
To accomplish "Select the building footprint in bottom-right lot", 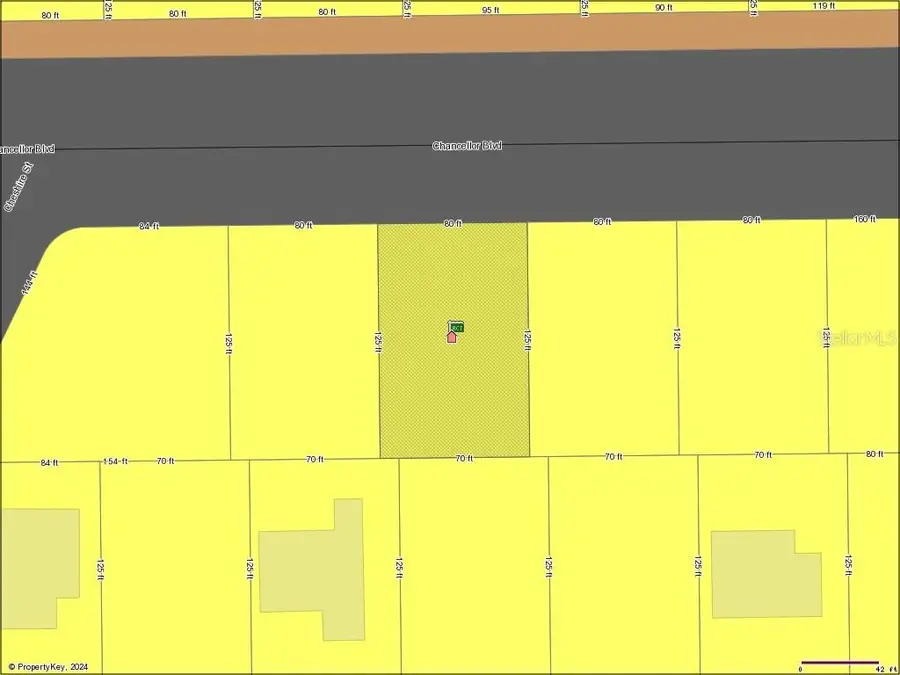I will [x=765, y=574].
